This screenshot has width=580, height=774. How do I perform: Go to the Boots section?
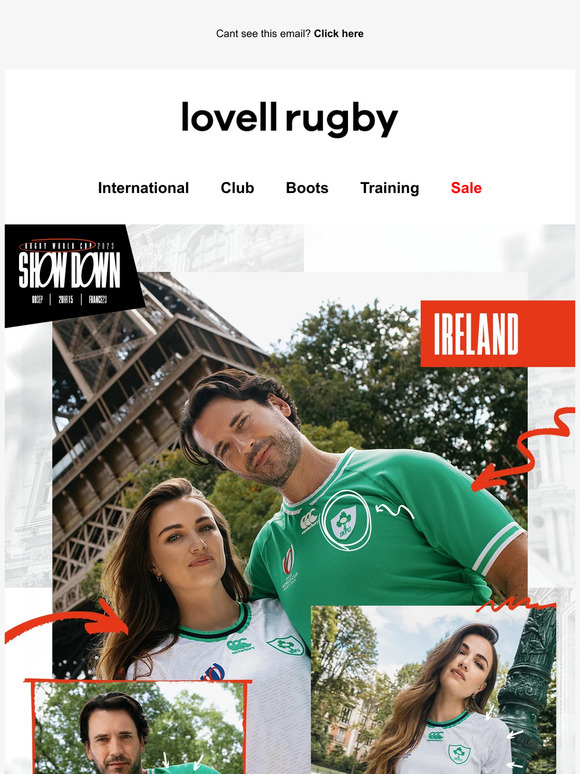(x=307, y=188)
